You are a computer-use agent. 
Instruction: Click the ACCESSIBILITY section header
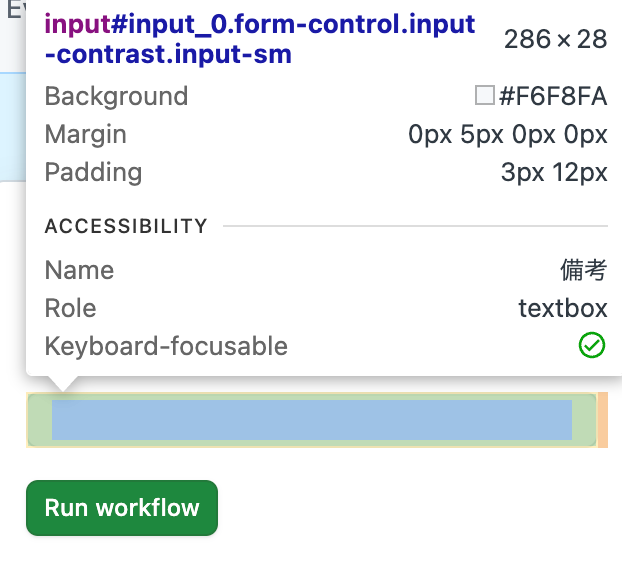(x=126, y=226)
